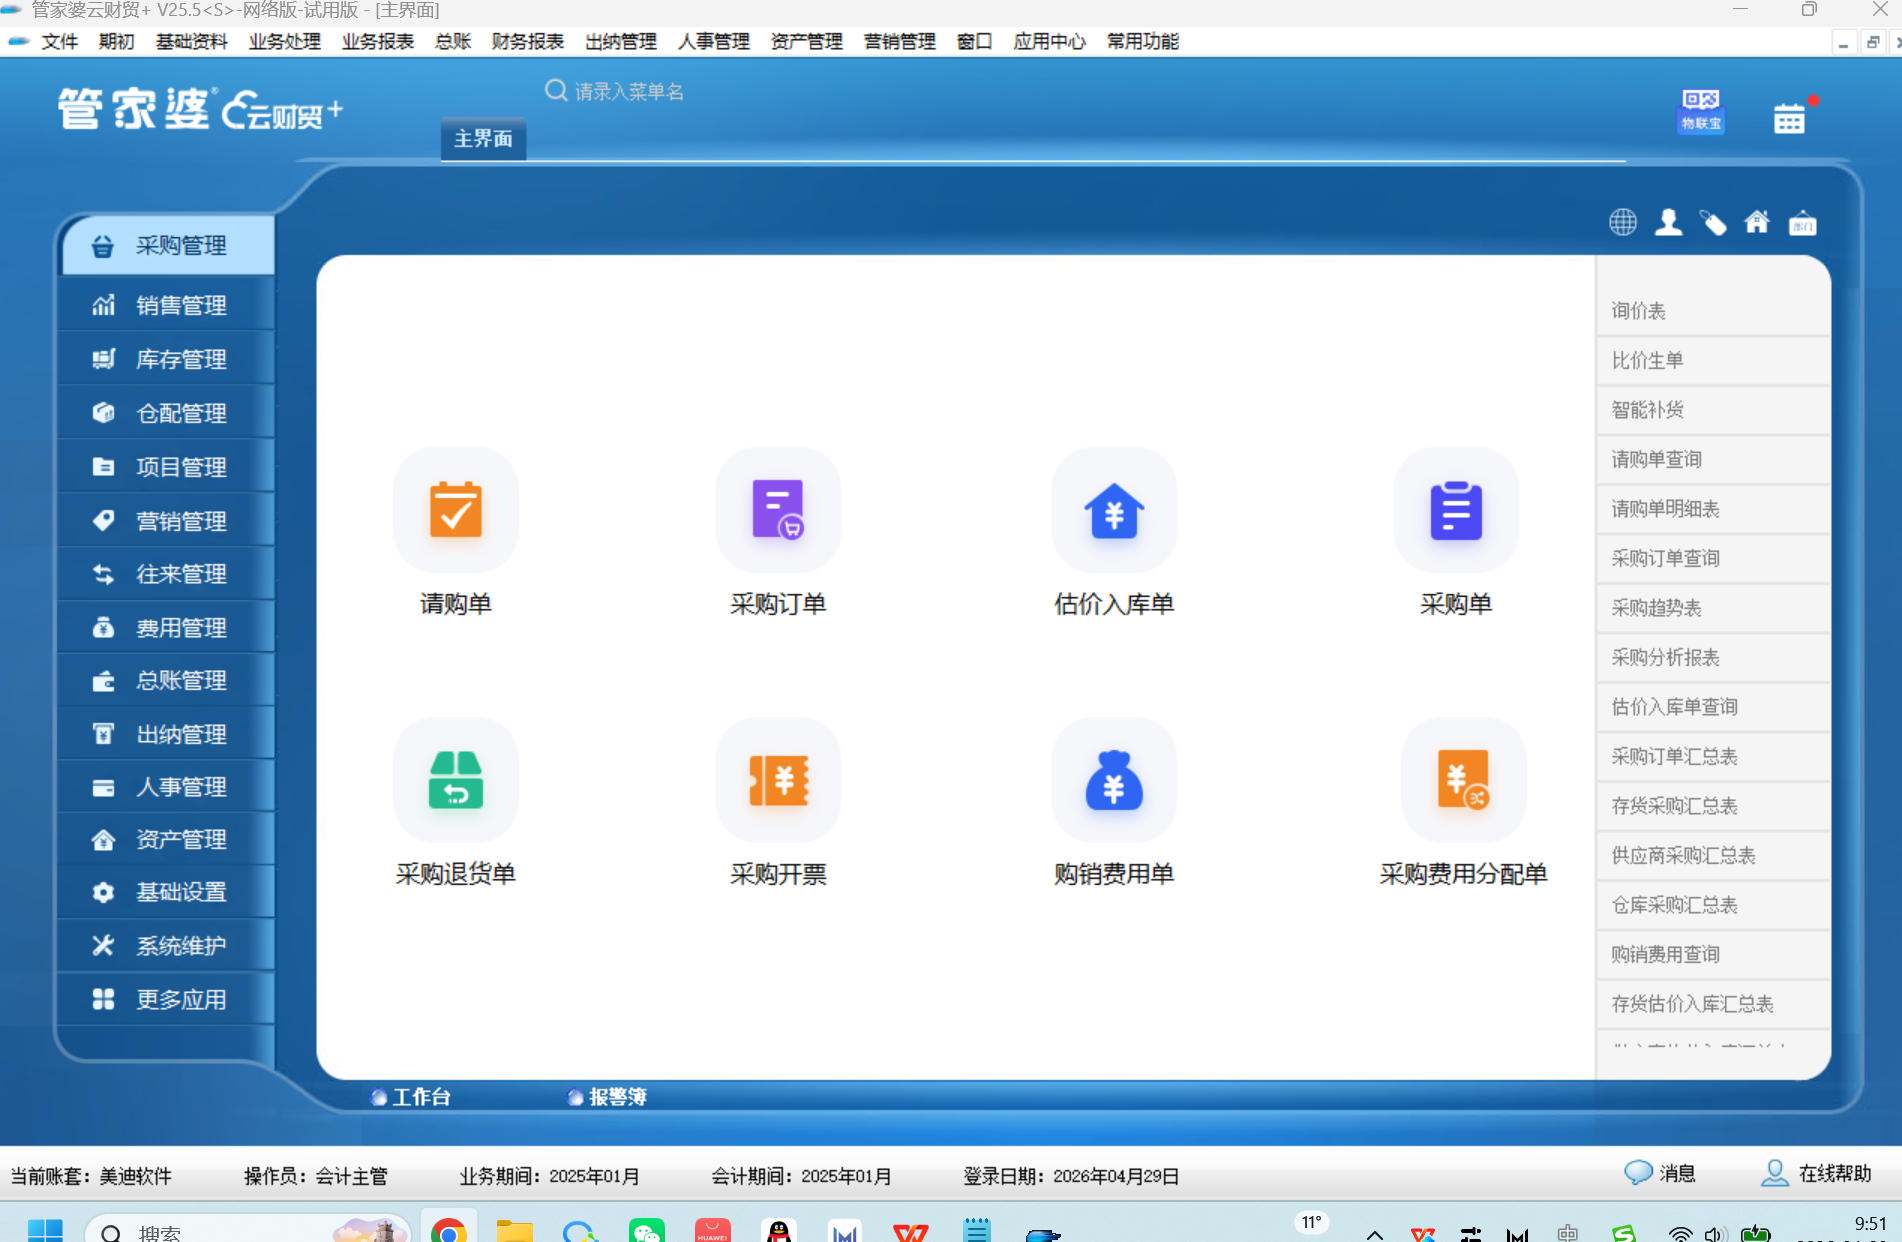Click the Windows taskbar search box

[x=247, y=1230]
